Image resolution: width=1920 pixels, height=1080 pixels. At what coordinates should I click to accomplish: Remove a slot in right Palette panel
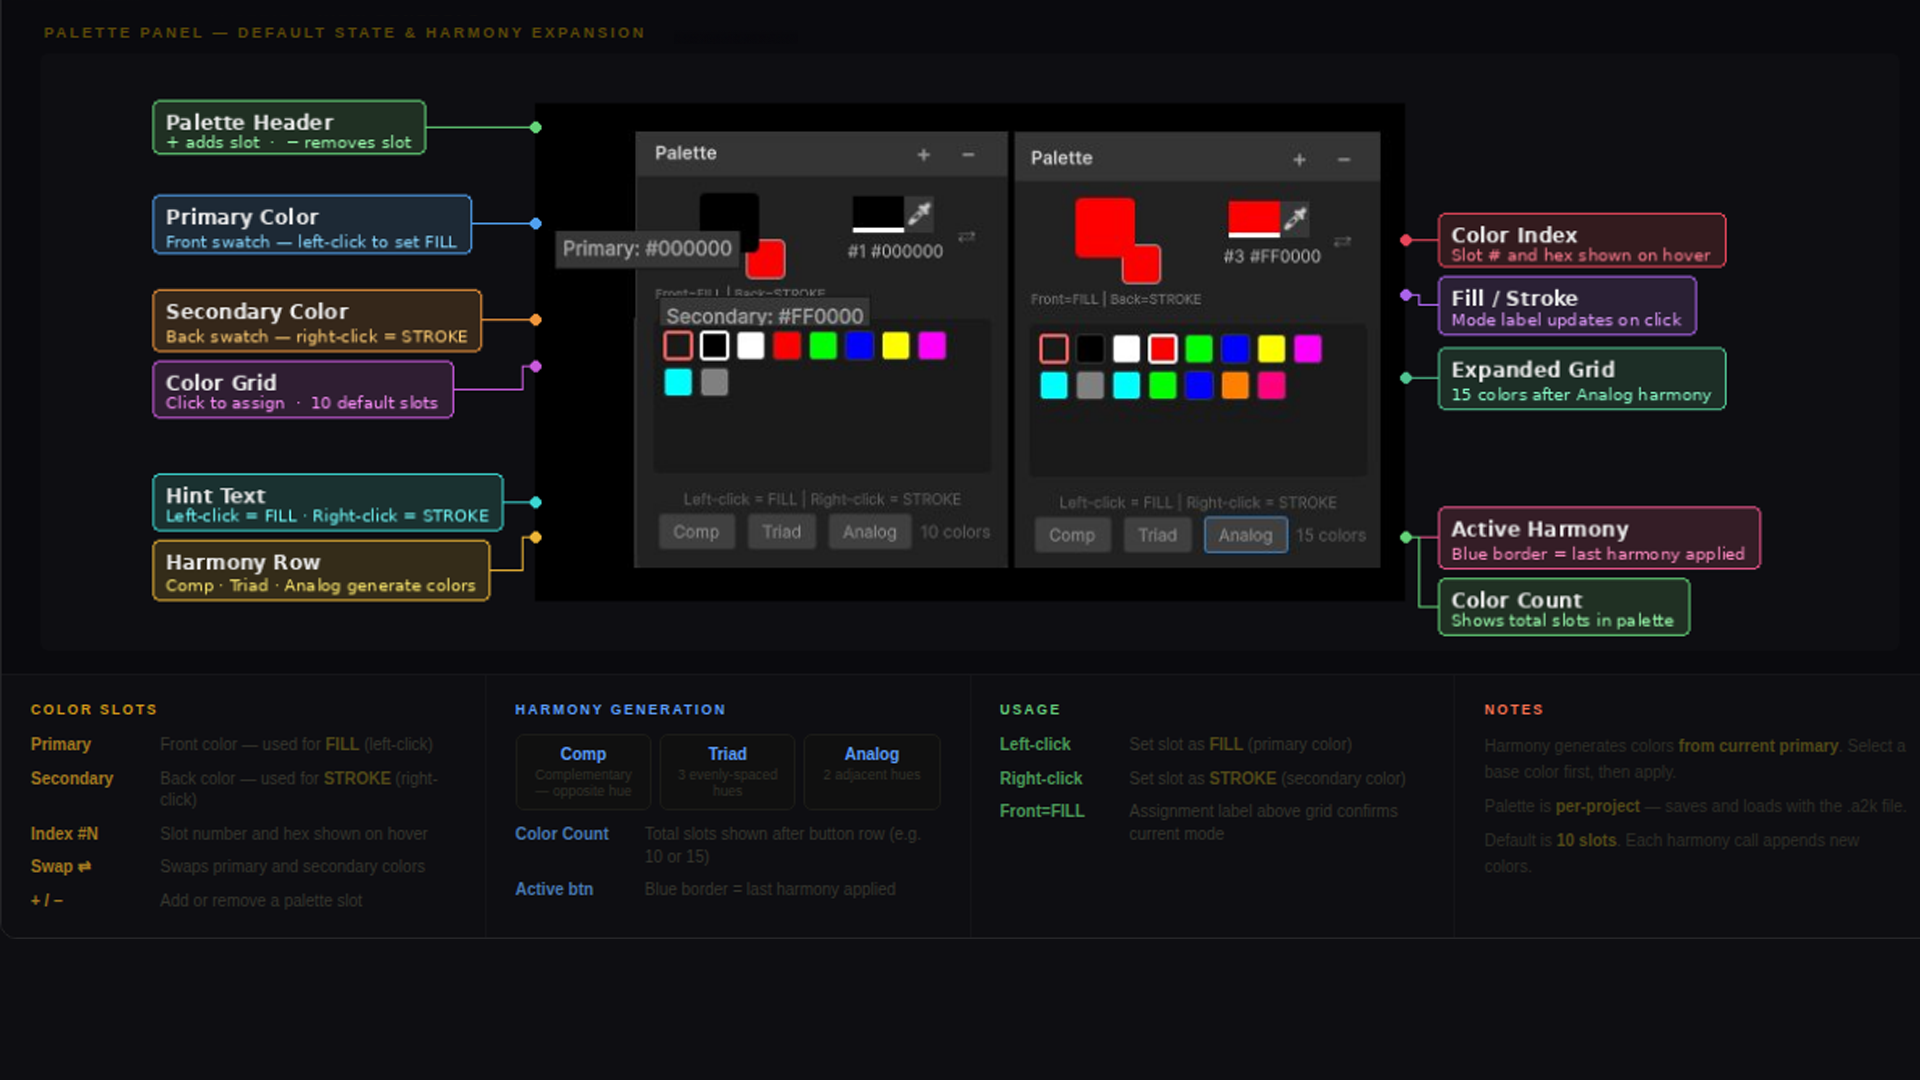1344,160
